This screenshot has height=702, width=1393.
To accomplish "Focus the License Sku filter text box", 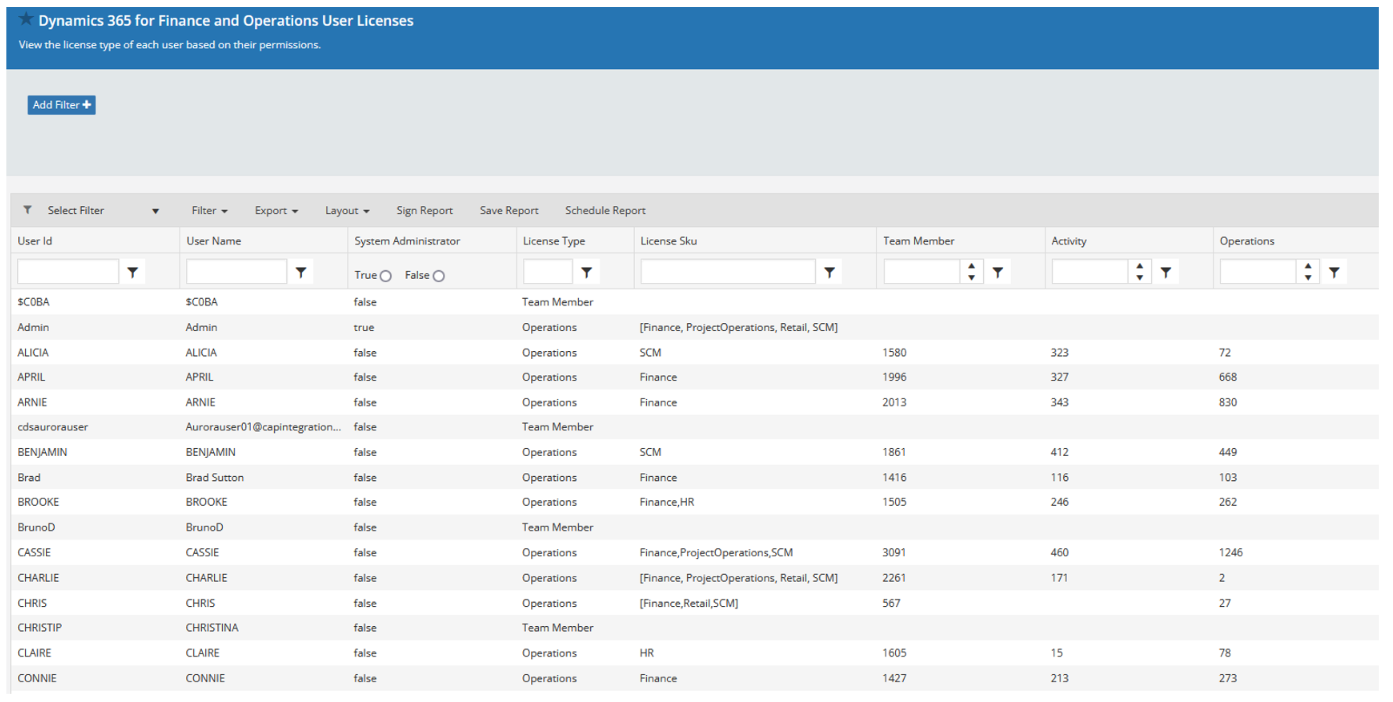I will point(728,272).
